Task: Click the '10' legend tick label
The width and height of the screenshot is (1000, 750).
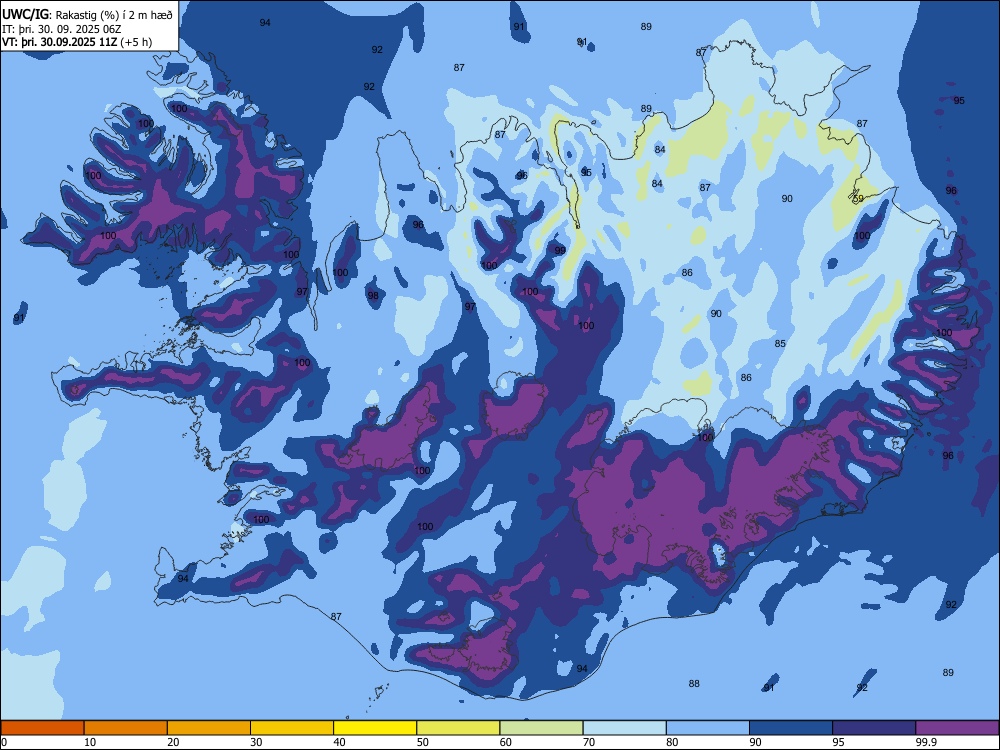Action: [90, 742]
